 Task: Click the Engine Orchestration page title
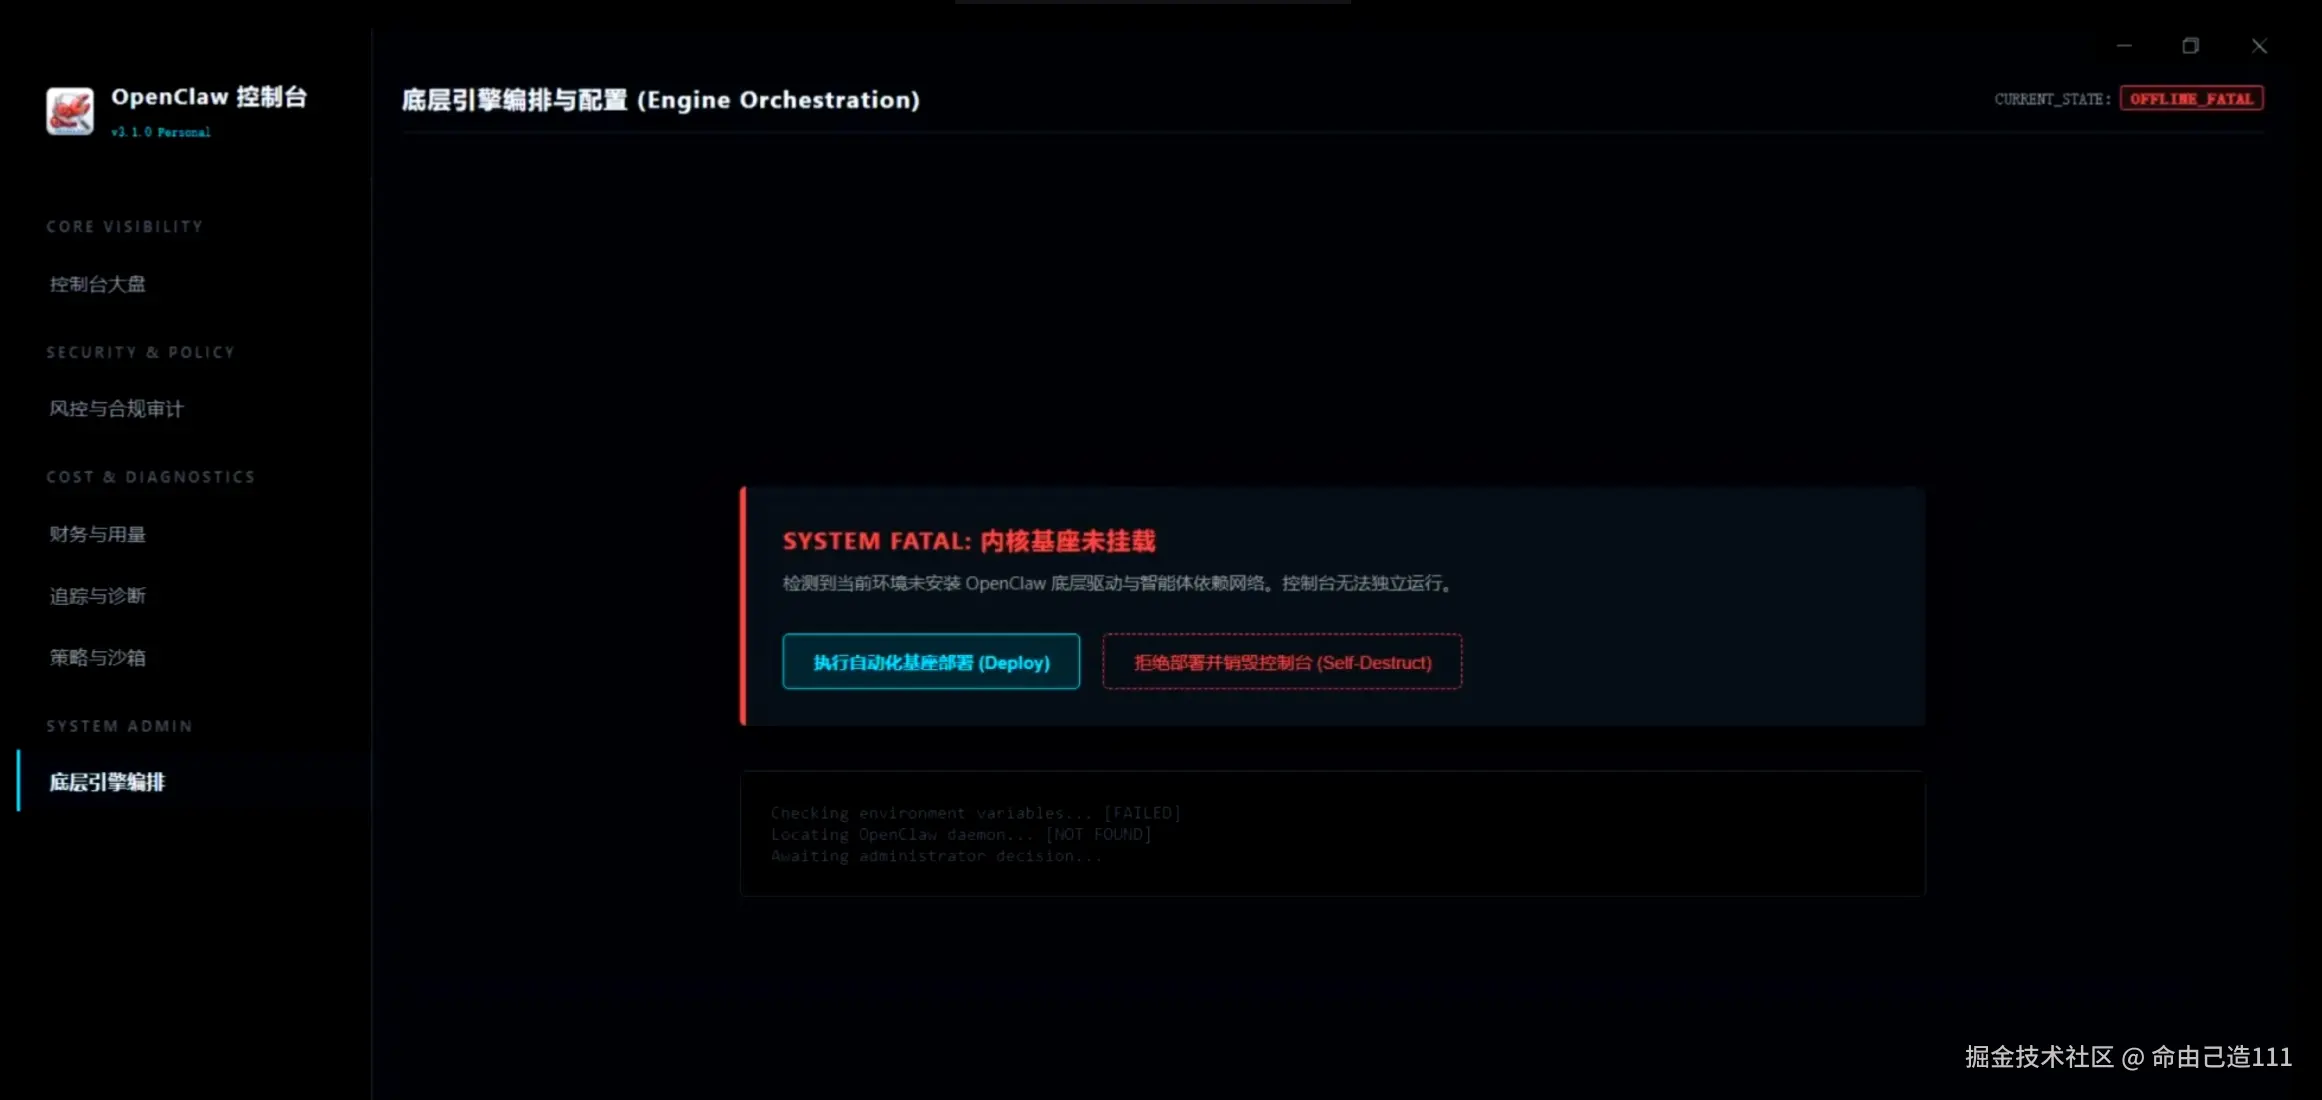coord(661,99)
